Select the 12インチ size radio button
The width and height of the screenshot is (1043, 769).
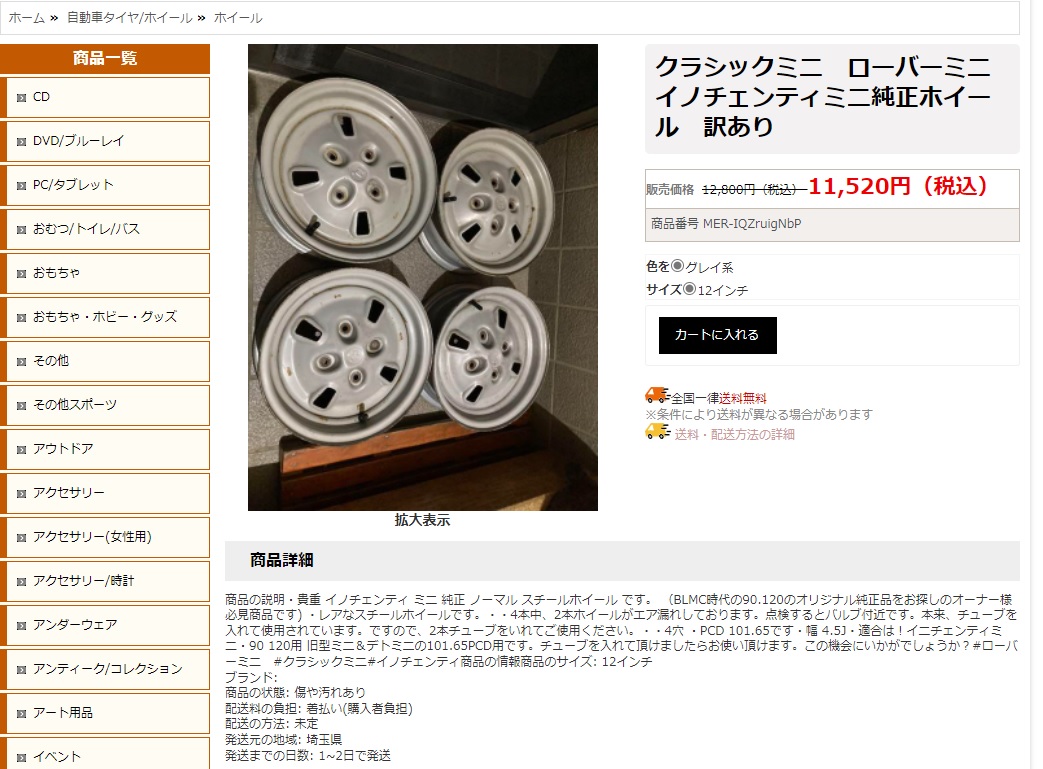tap(690, 289)
